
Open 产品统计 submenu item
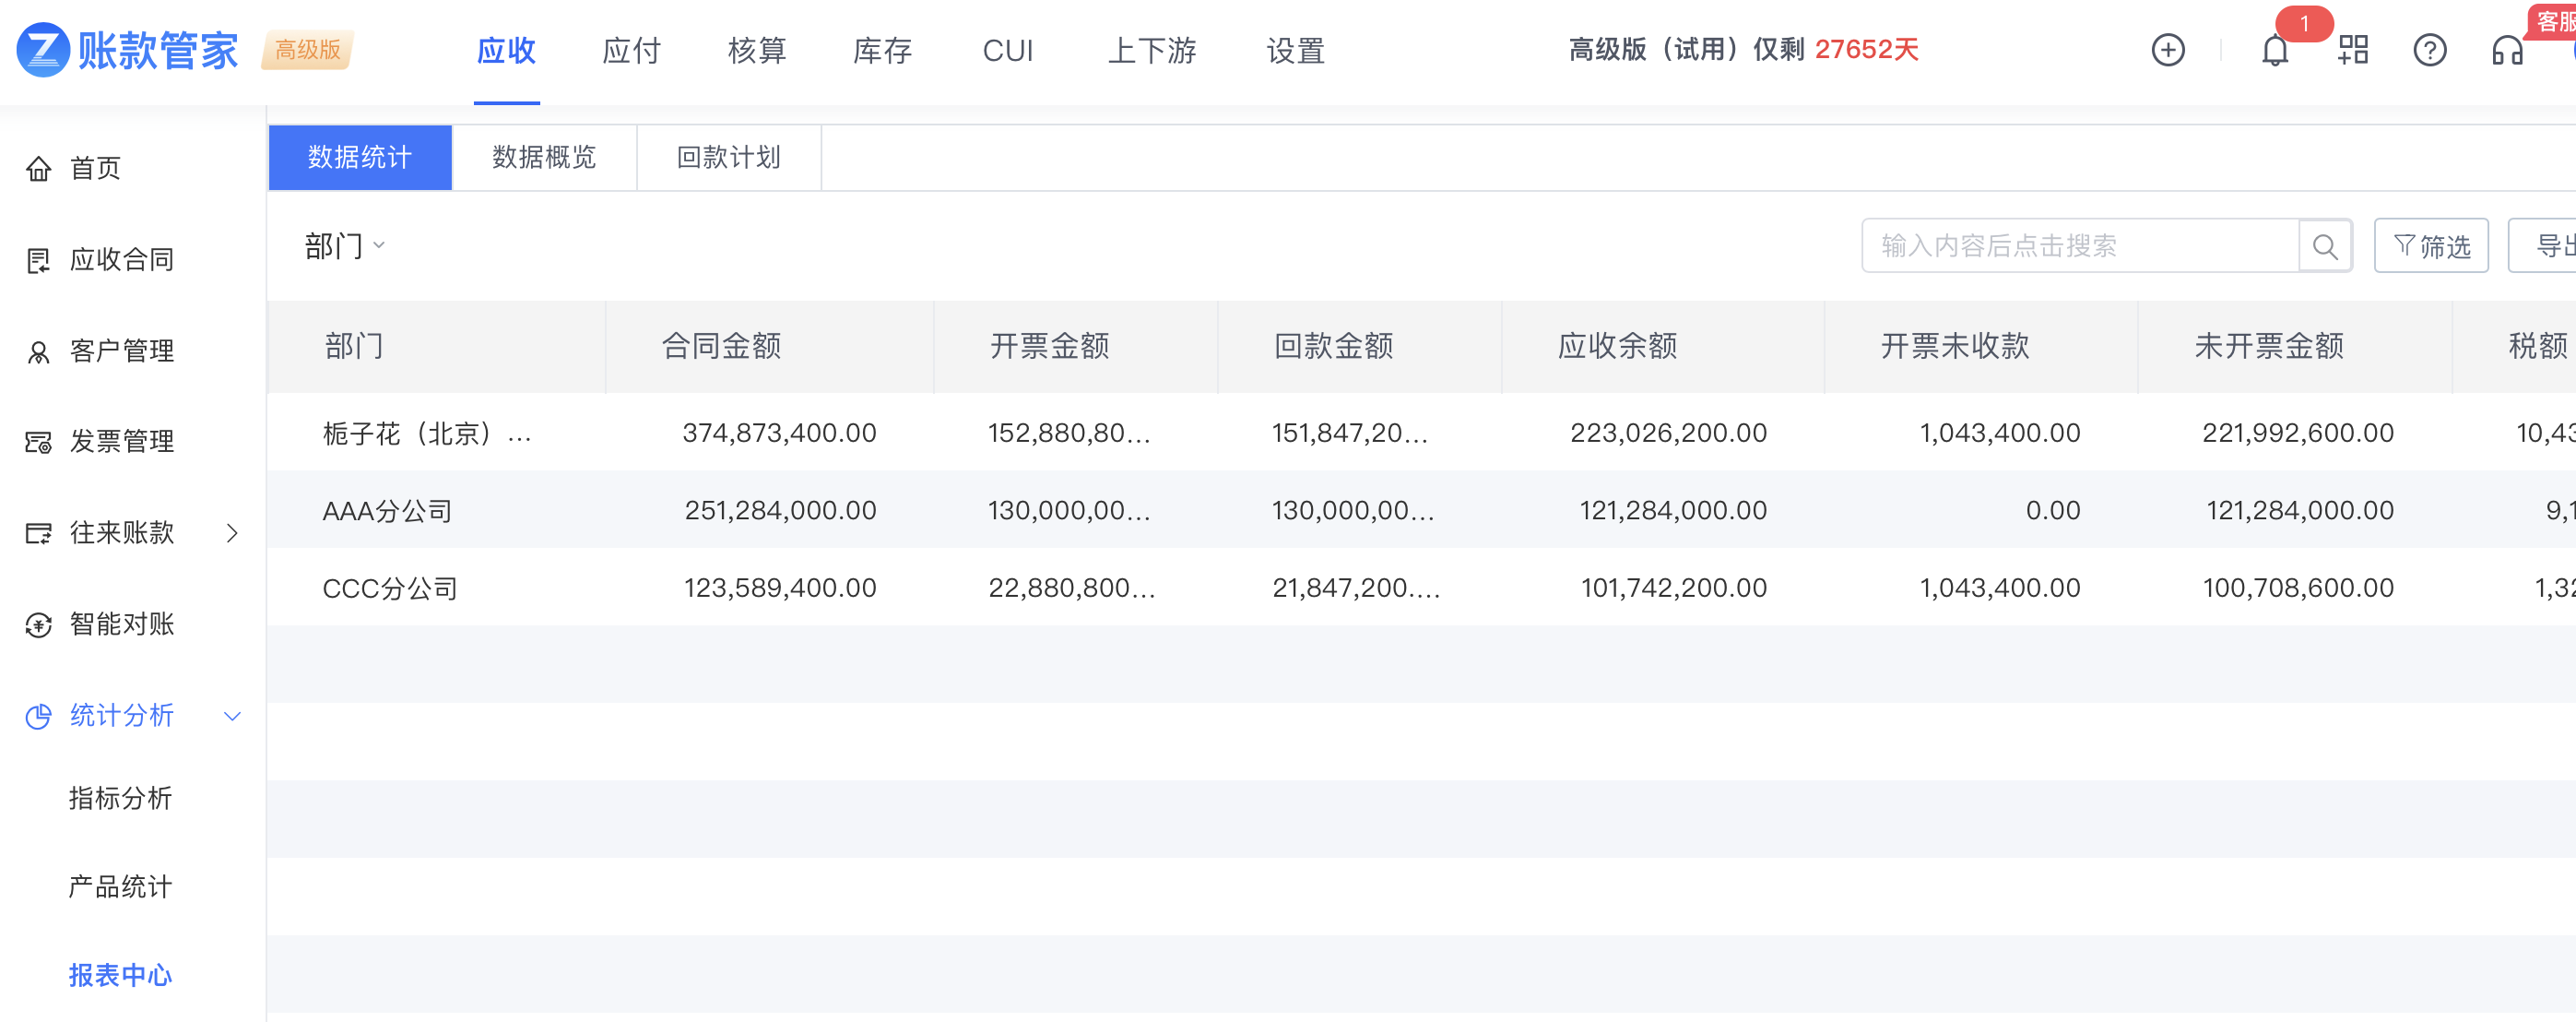120,887
